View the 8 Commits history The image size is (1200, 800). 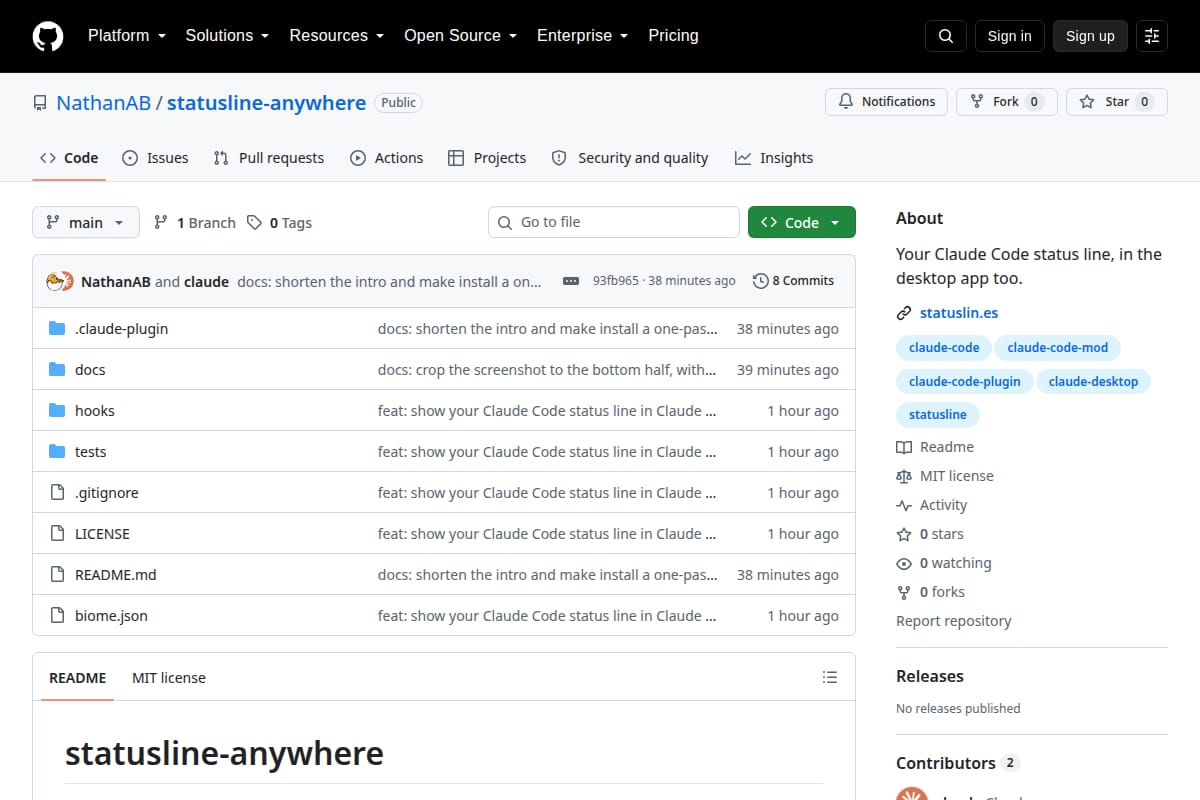794,281
